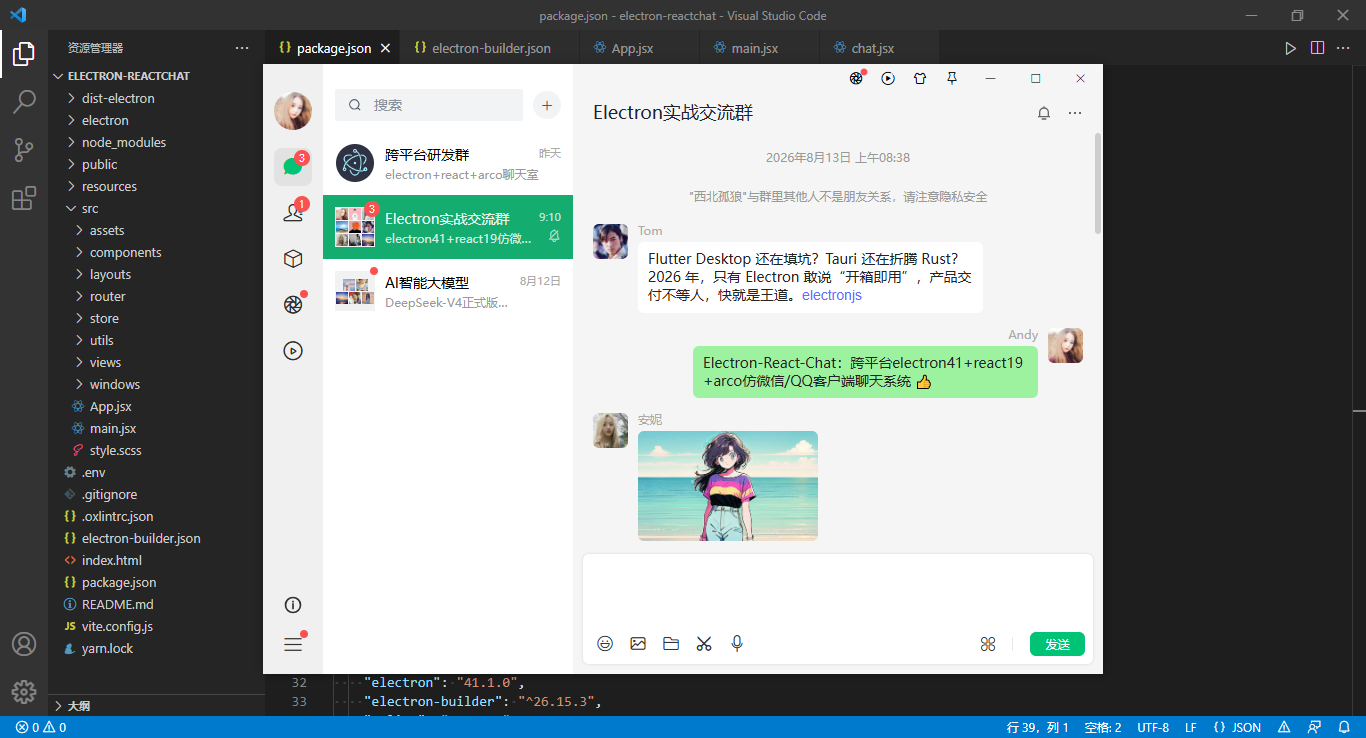
Task: Click Tom's avatar in the conversation
Action: pos(610,241)
